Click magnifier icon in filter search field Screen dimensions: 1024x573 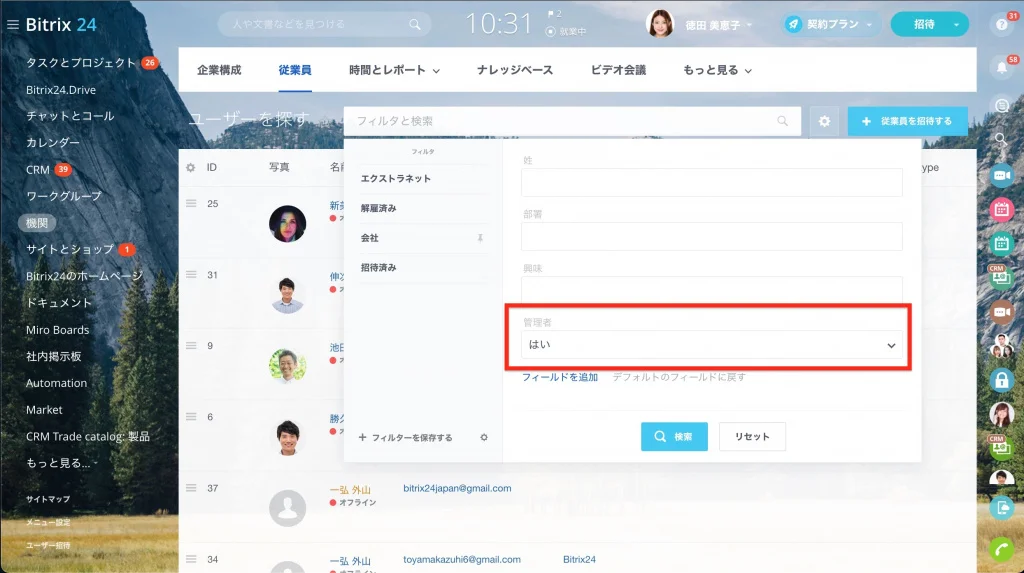click(782, 121)
